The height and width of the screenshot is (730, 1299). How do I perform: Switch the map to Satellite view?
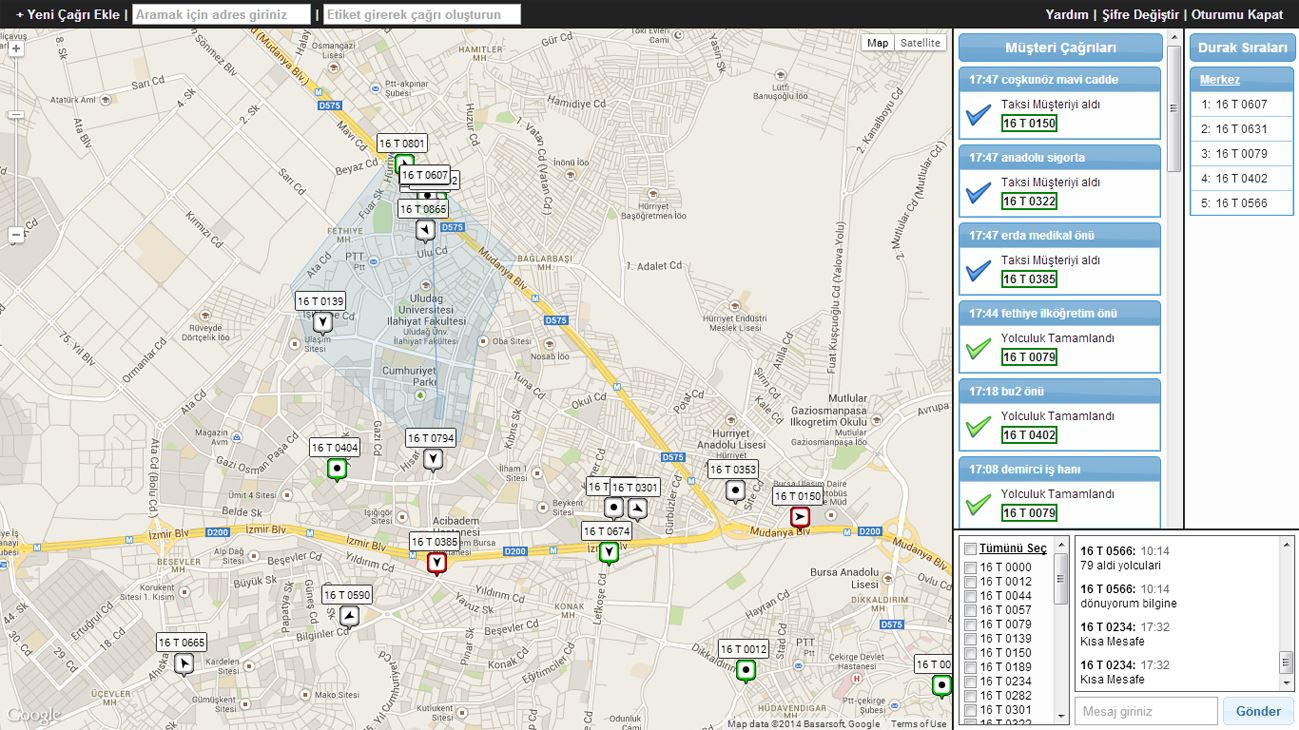919,43
